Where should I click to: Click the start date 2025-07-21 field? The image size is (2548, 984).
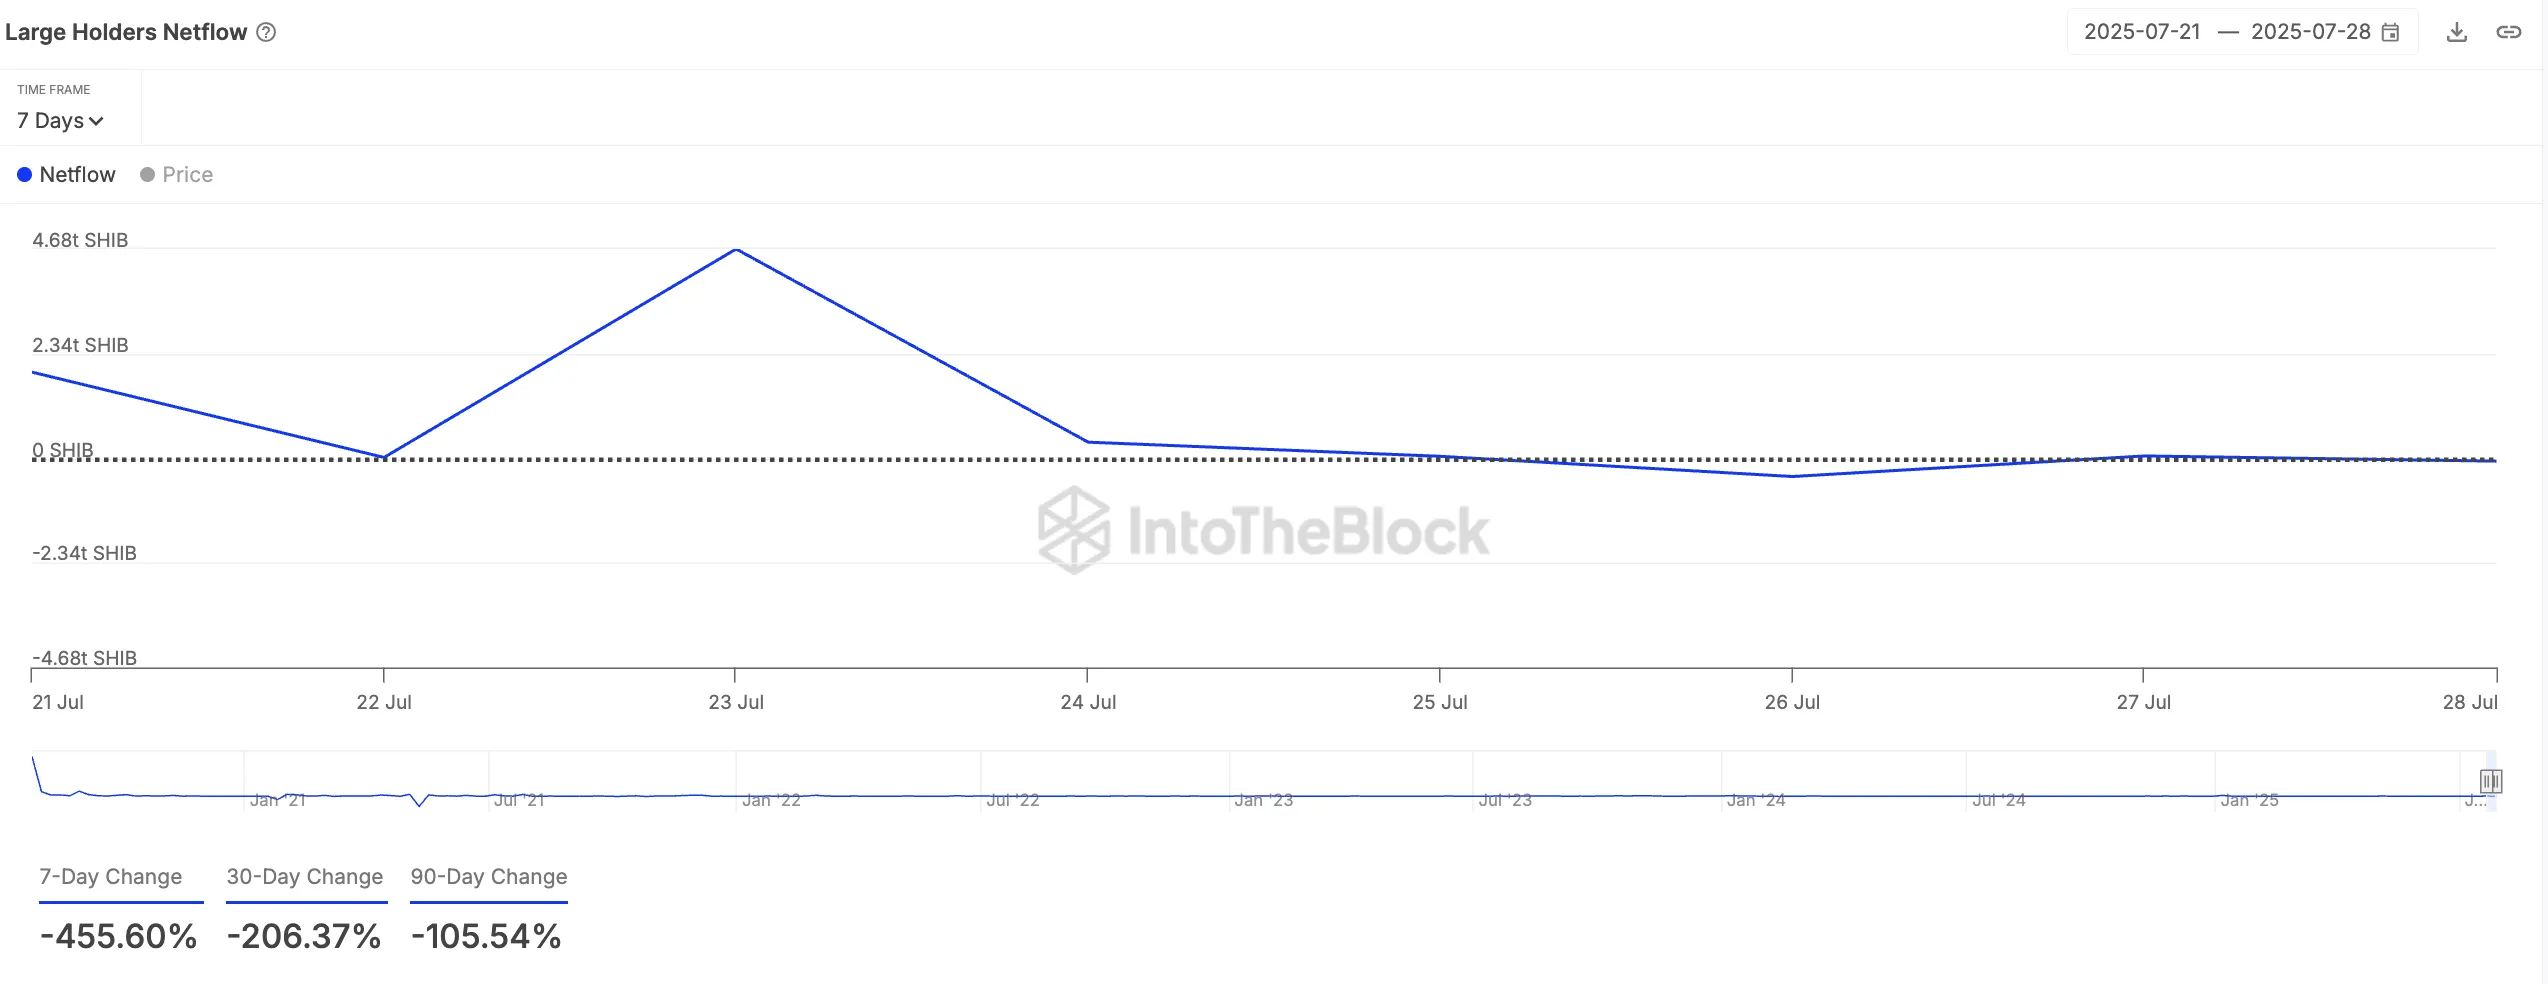click(2142, 32)
